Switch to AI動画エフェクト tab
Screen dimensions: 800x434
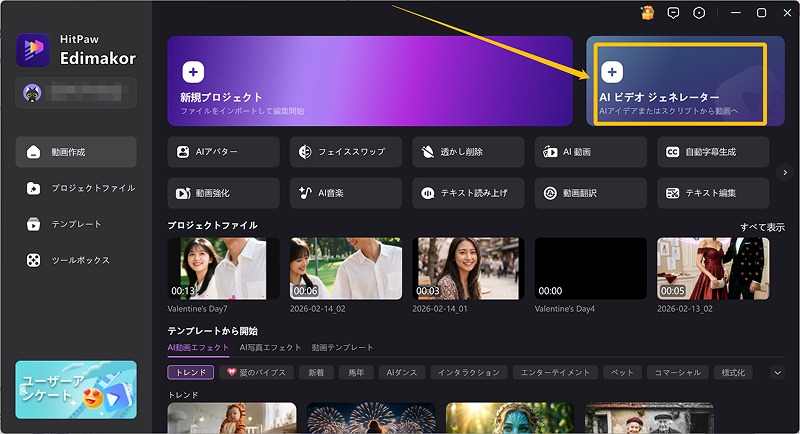coord(198,348)
